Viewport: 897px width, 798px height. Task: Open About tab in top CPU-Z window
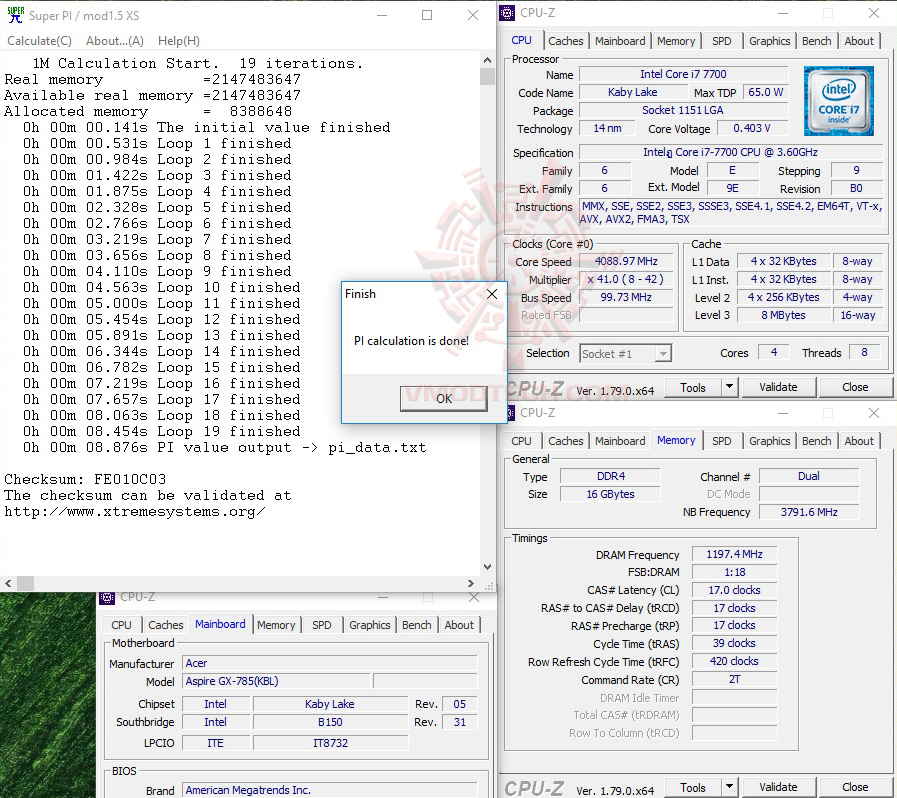pyautogui.click(x=859, y=41)
